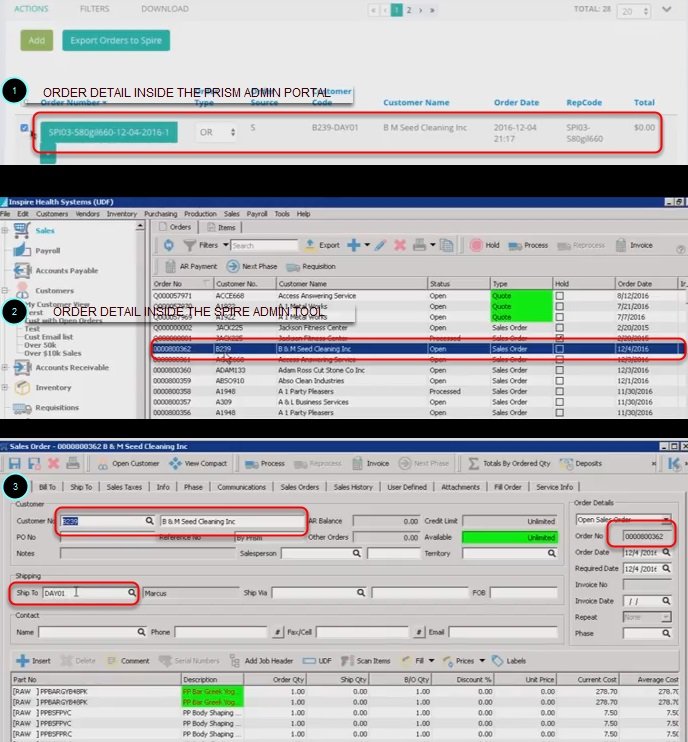The width and height of the screenshot is (688, 742).
Task: Click the Labels tag button
Action: (x=509, y=661)
